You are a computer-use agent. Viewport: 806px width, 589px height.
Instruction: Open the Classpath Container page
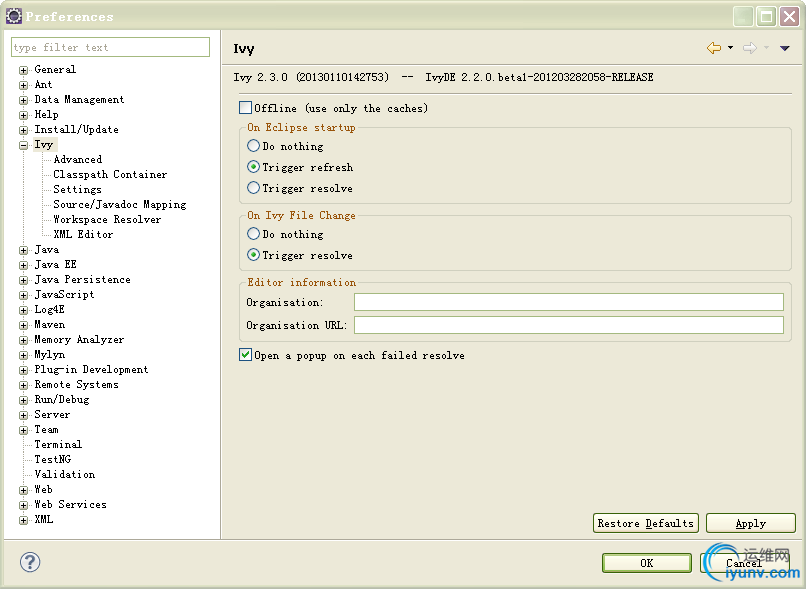pos(110,174)
